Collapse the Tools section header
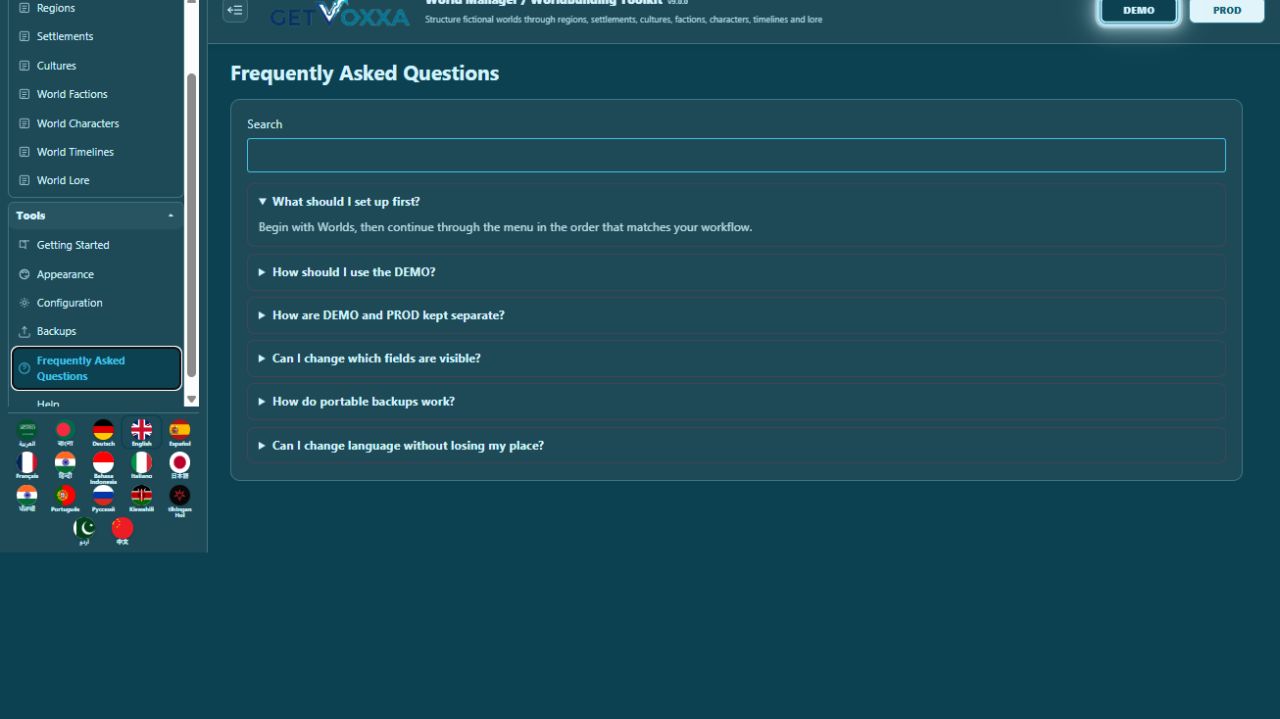Viewport: 1280px width, 719px height. pyautogui.click(x=96, y=215)
